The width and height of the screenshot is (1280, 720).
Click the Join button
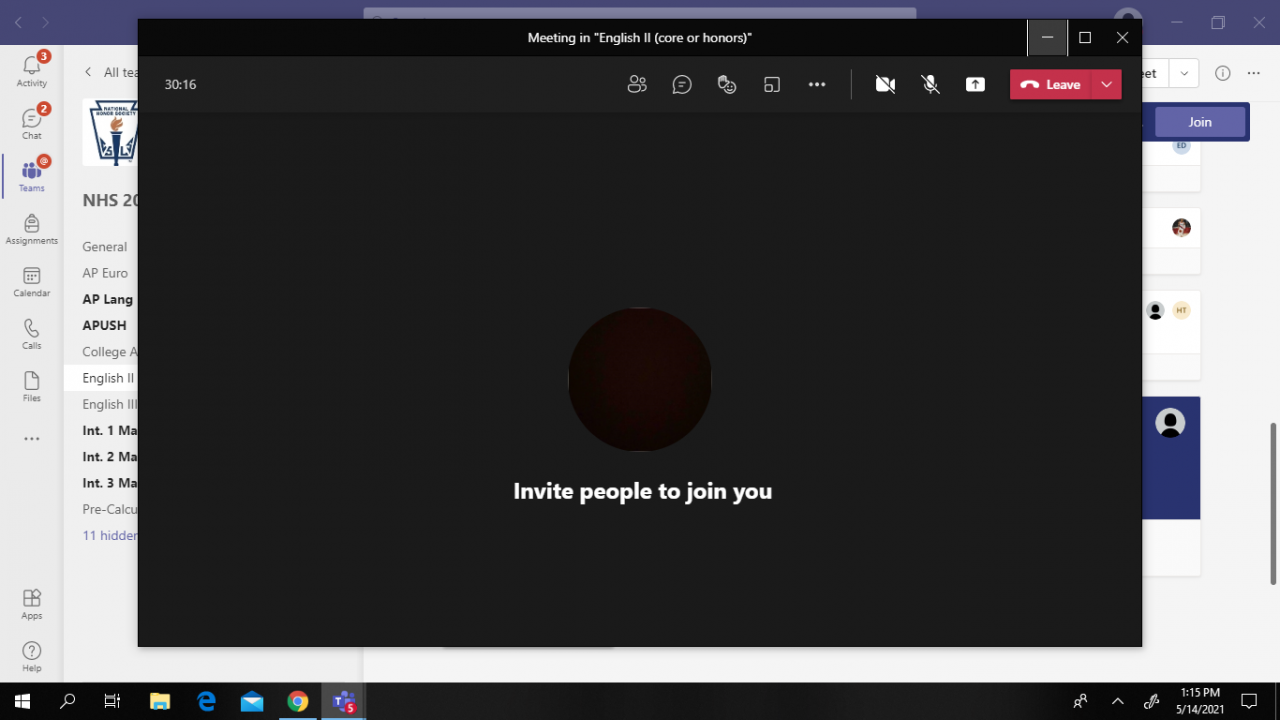[1200, 122]
